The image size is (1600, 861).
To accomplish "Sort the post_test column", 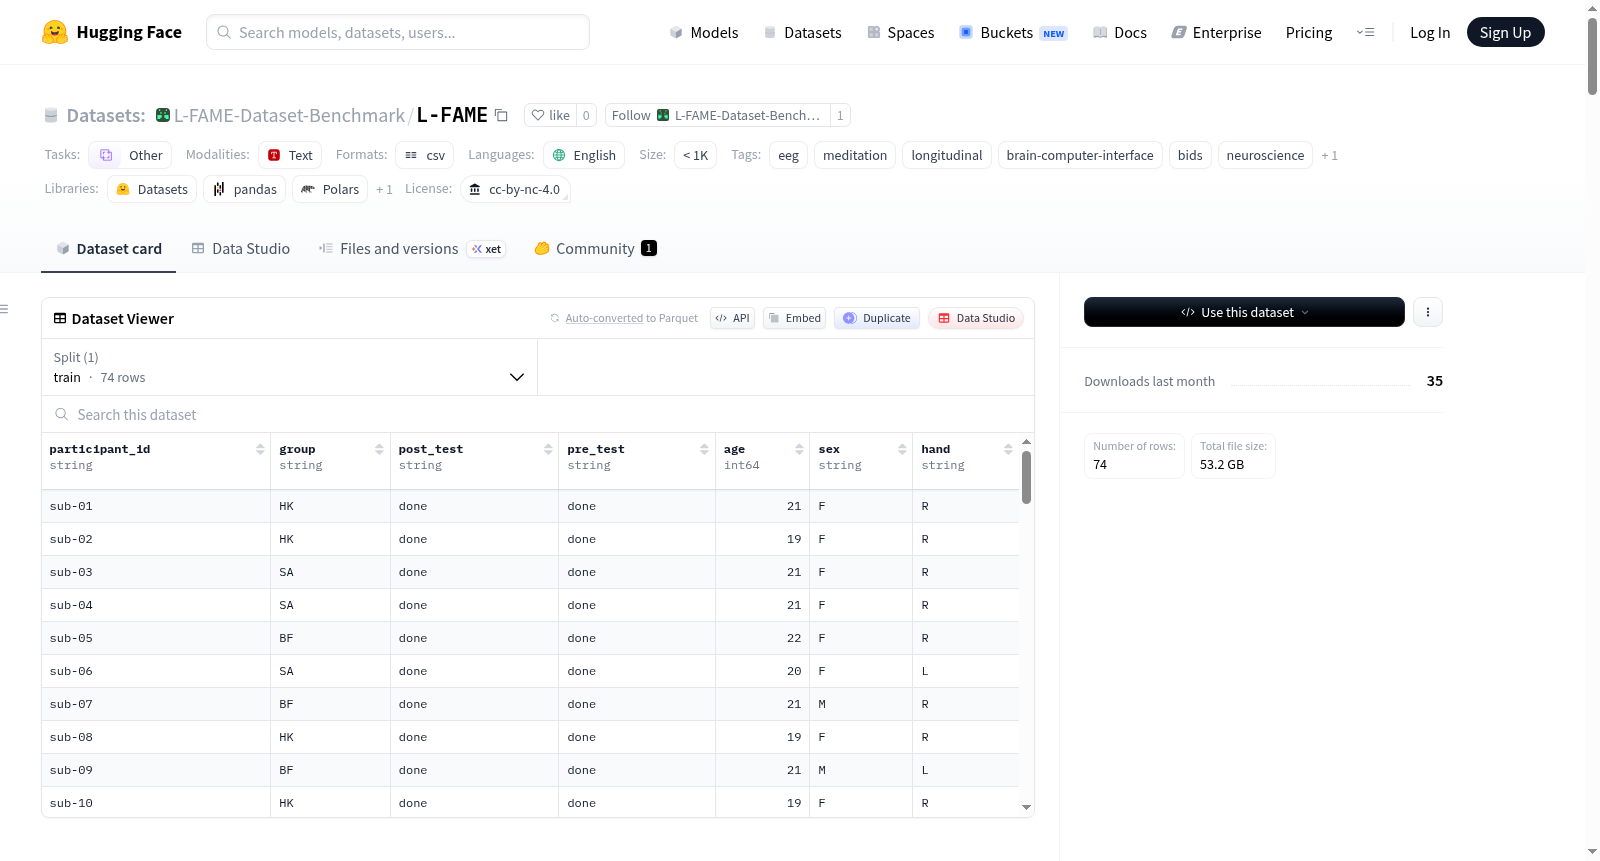I will pyautogui.click(x=548, y=449).
